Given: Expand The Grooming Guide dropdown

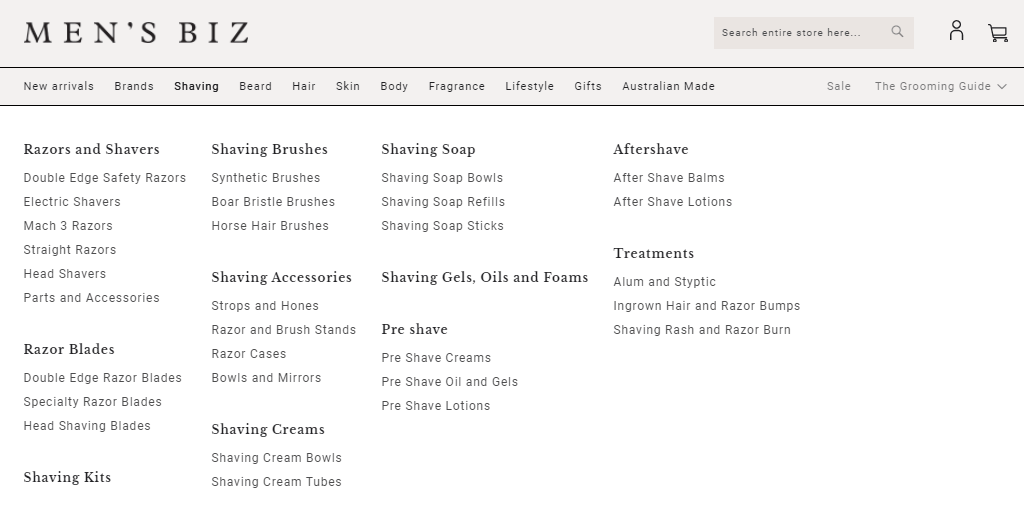Looking at the screenshot, I should 940,86.
